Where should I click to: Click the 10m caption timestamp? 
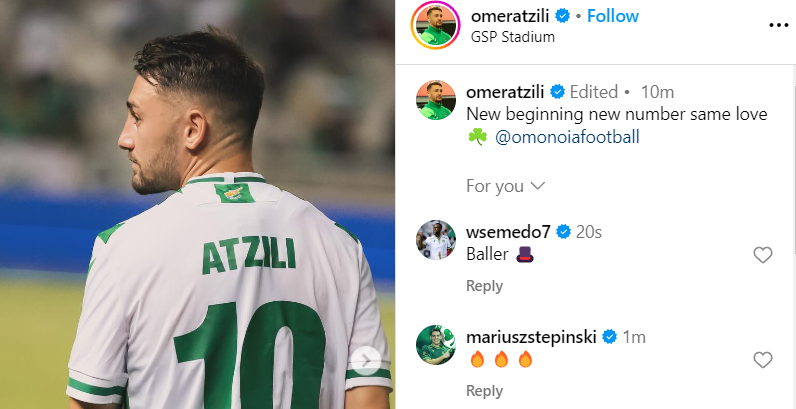(x=657, y=92)
